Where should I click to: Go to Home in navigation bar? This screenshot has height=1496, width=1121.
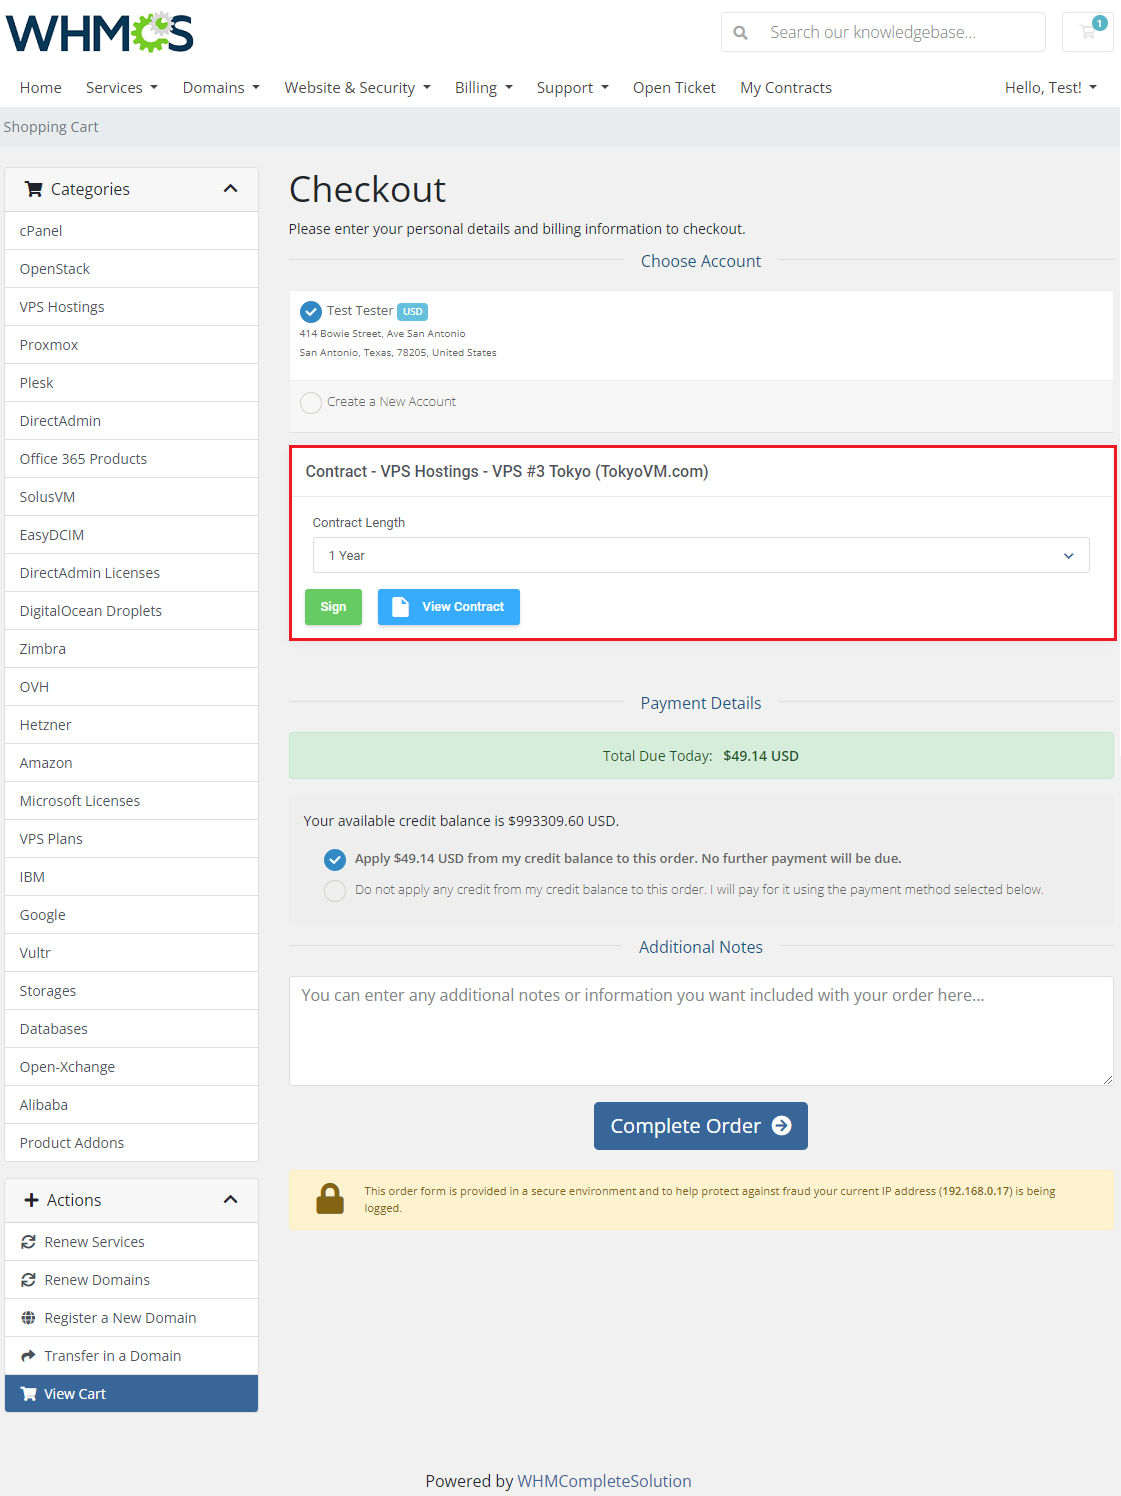tap(41, 88)
